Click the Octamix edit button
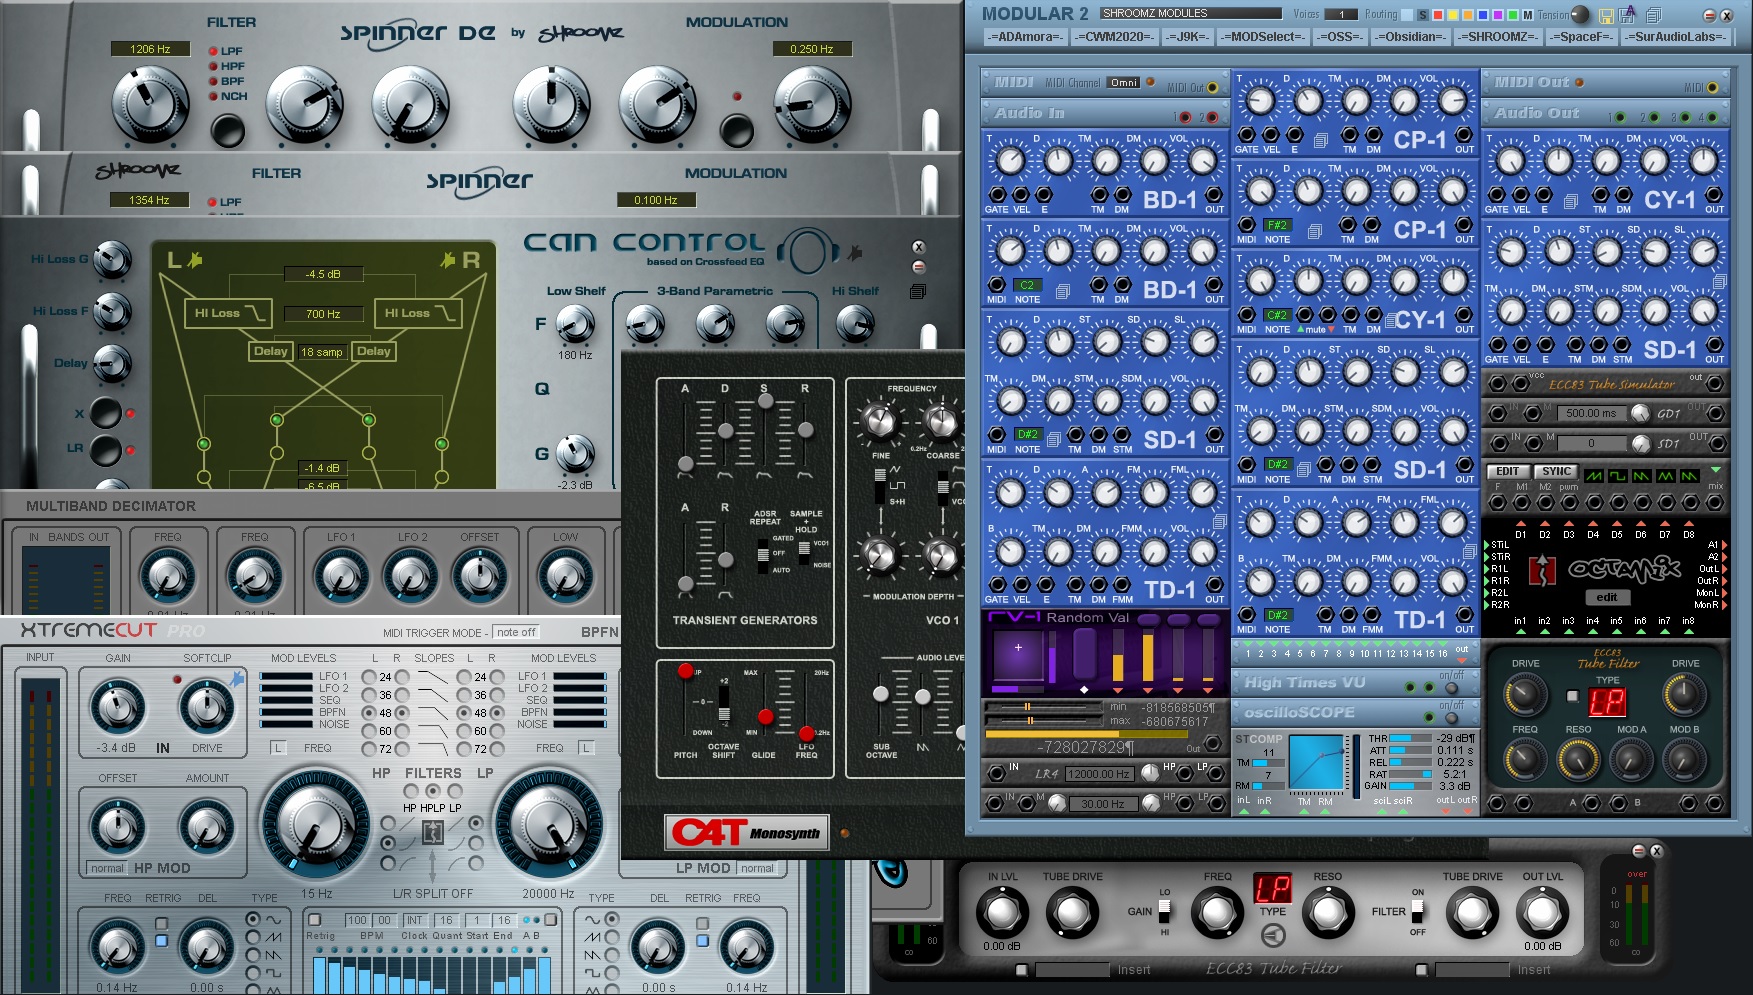 1607,597
